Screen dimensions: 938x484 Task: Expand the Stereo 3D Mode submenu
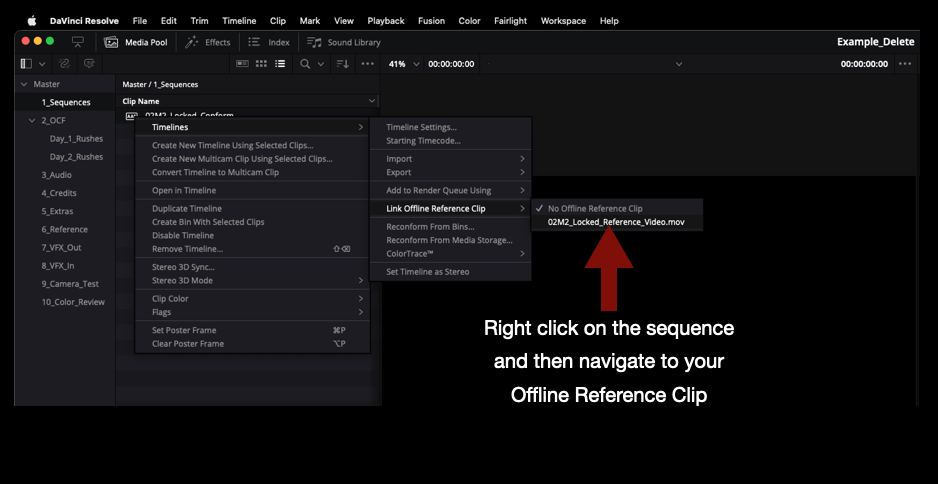click(252, 280)
